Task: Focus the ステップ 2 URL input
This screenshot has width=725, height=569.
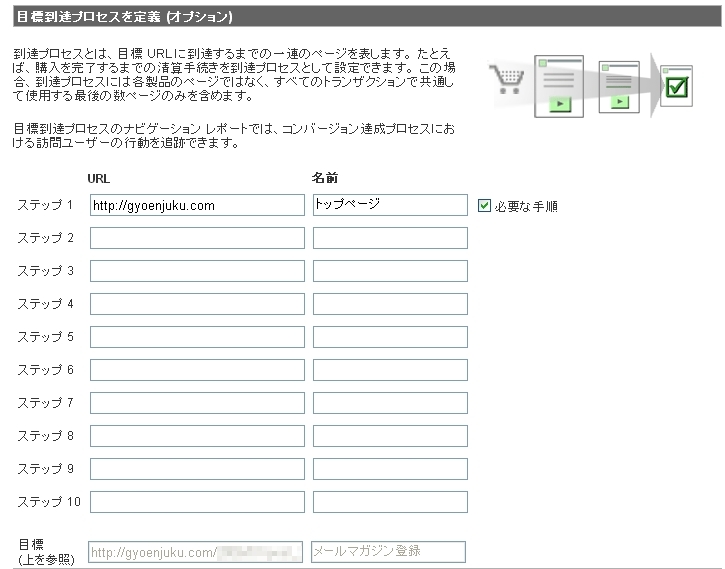Action: point(197,238)
